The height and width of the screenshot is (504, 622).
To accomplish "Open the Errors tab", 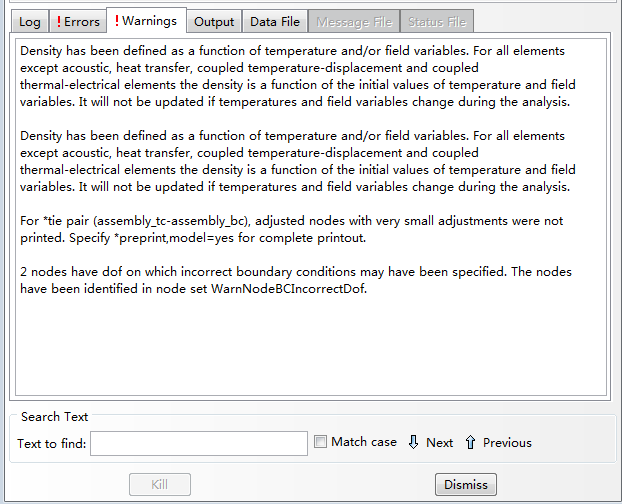I will coord(78,22).
